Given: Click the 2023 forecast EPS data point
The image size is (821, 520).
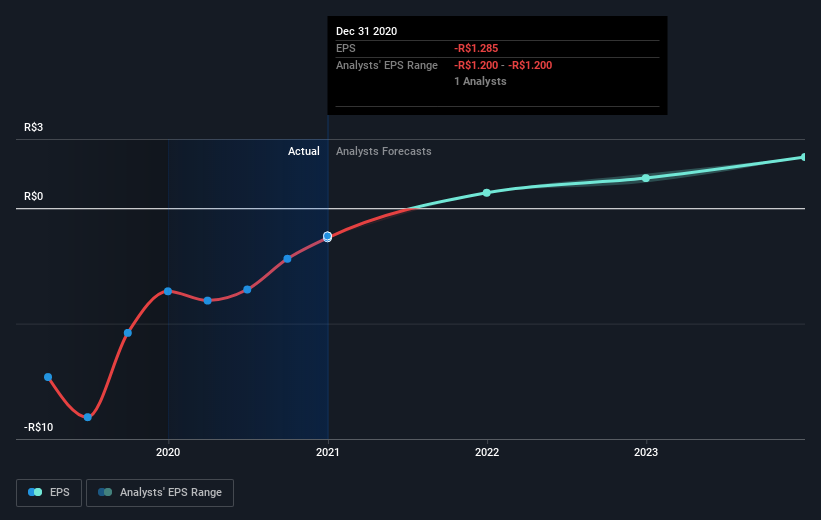Looking at the screenshot, I should pos(646,178).
